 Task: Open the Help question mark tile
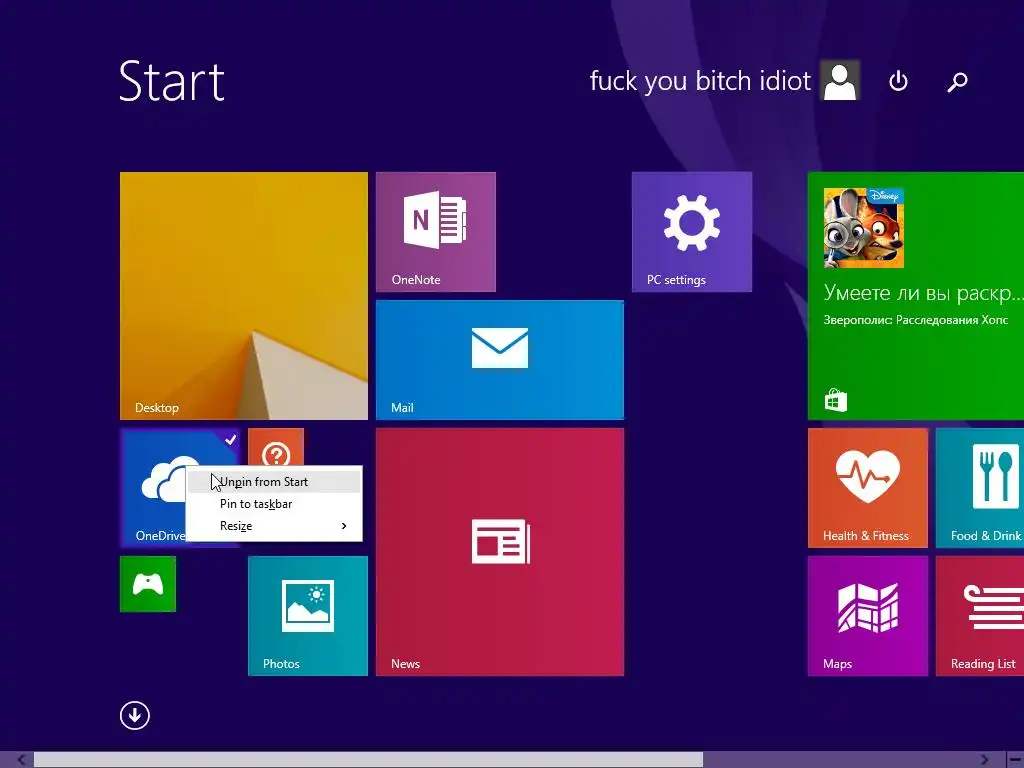coord(276,447)
